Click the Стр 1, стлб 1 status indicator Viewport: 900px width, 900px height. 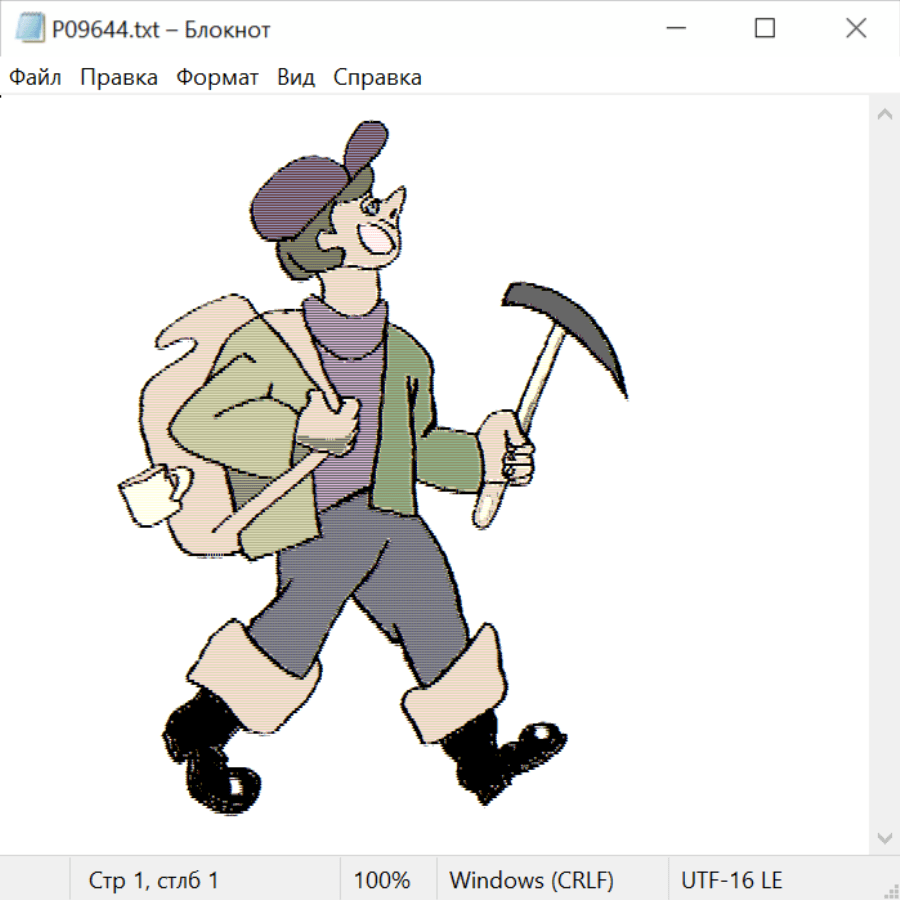[154, 880]
